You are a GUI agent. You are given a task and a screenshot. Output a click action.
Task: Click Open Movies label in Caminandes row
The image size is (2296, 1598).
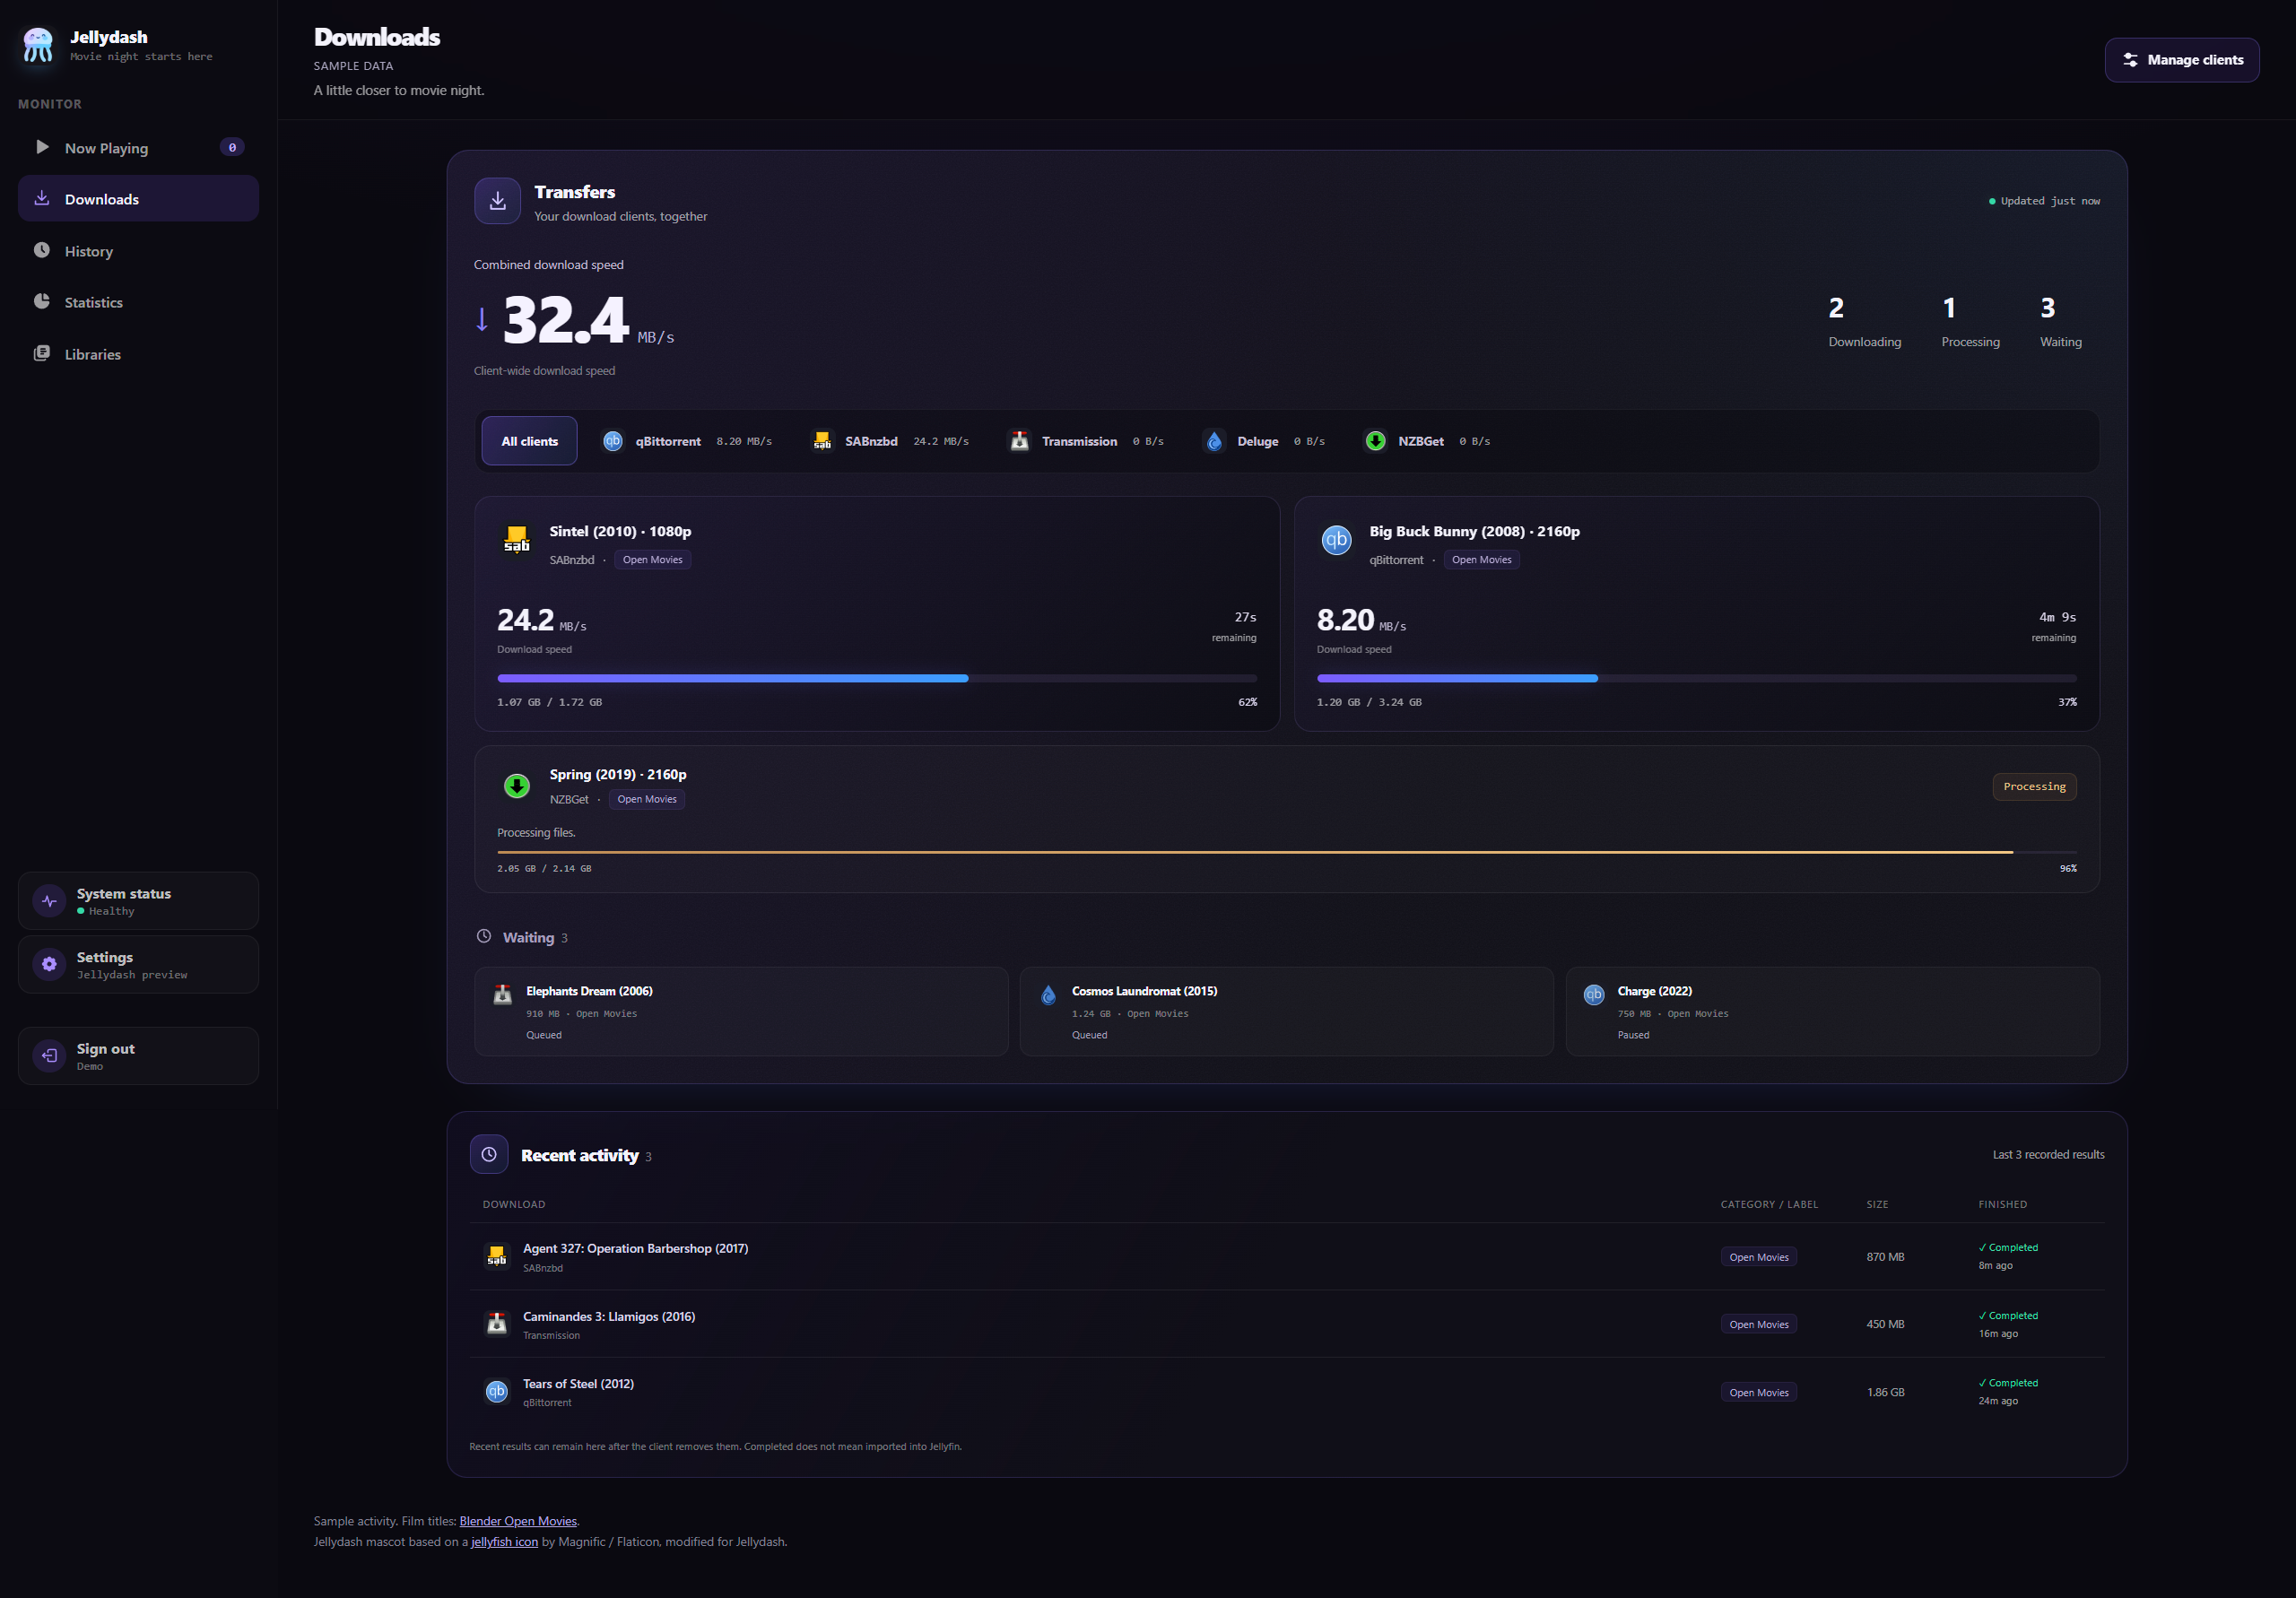[x=1759, y=1324]
